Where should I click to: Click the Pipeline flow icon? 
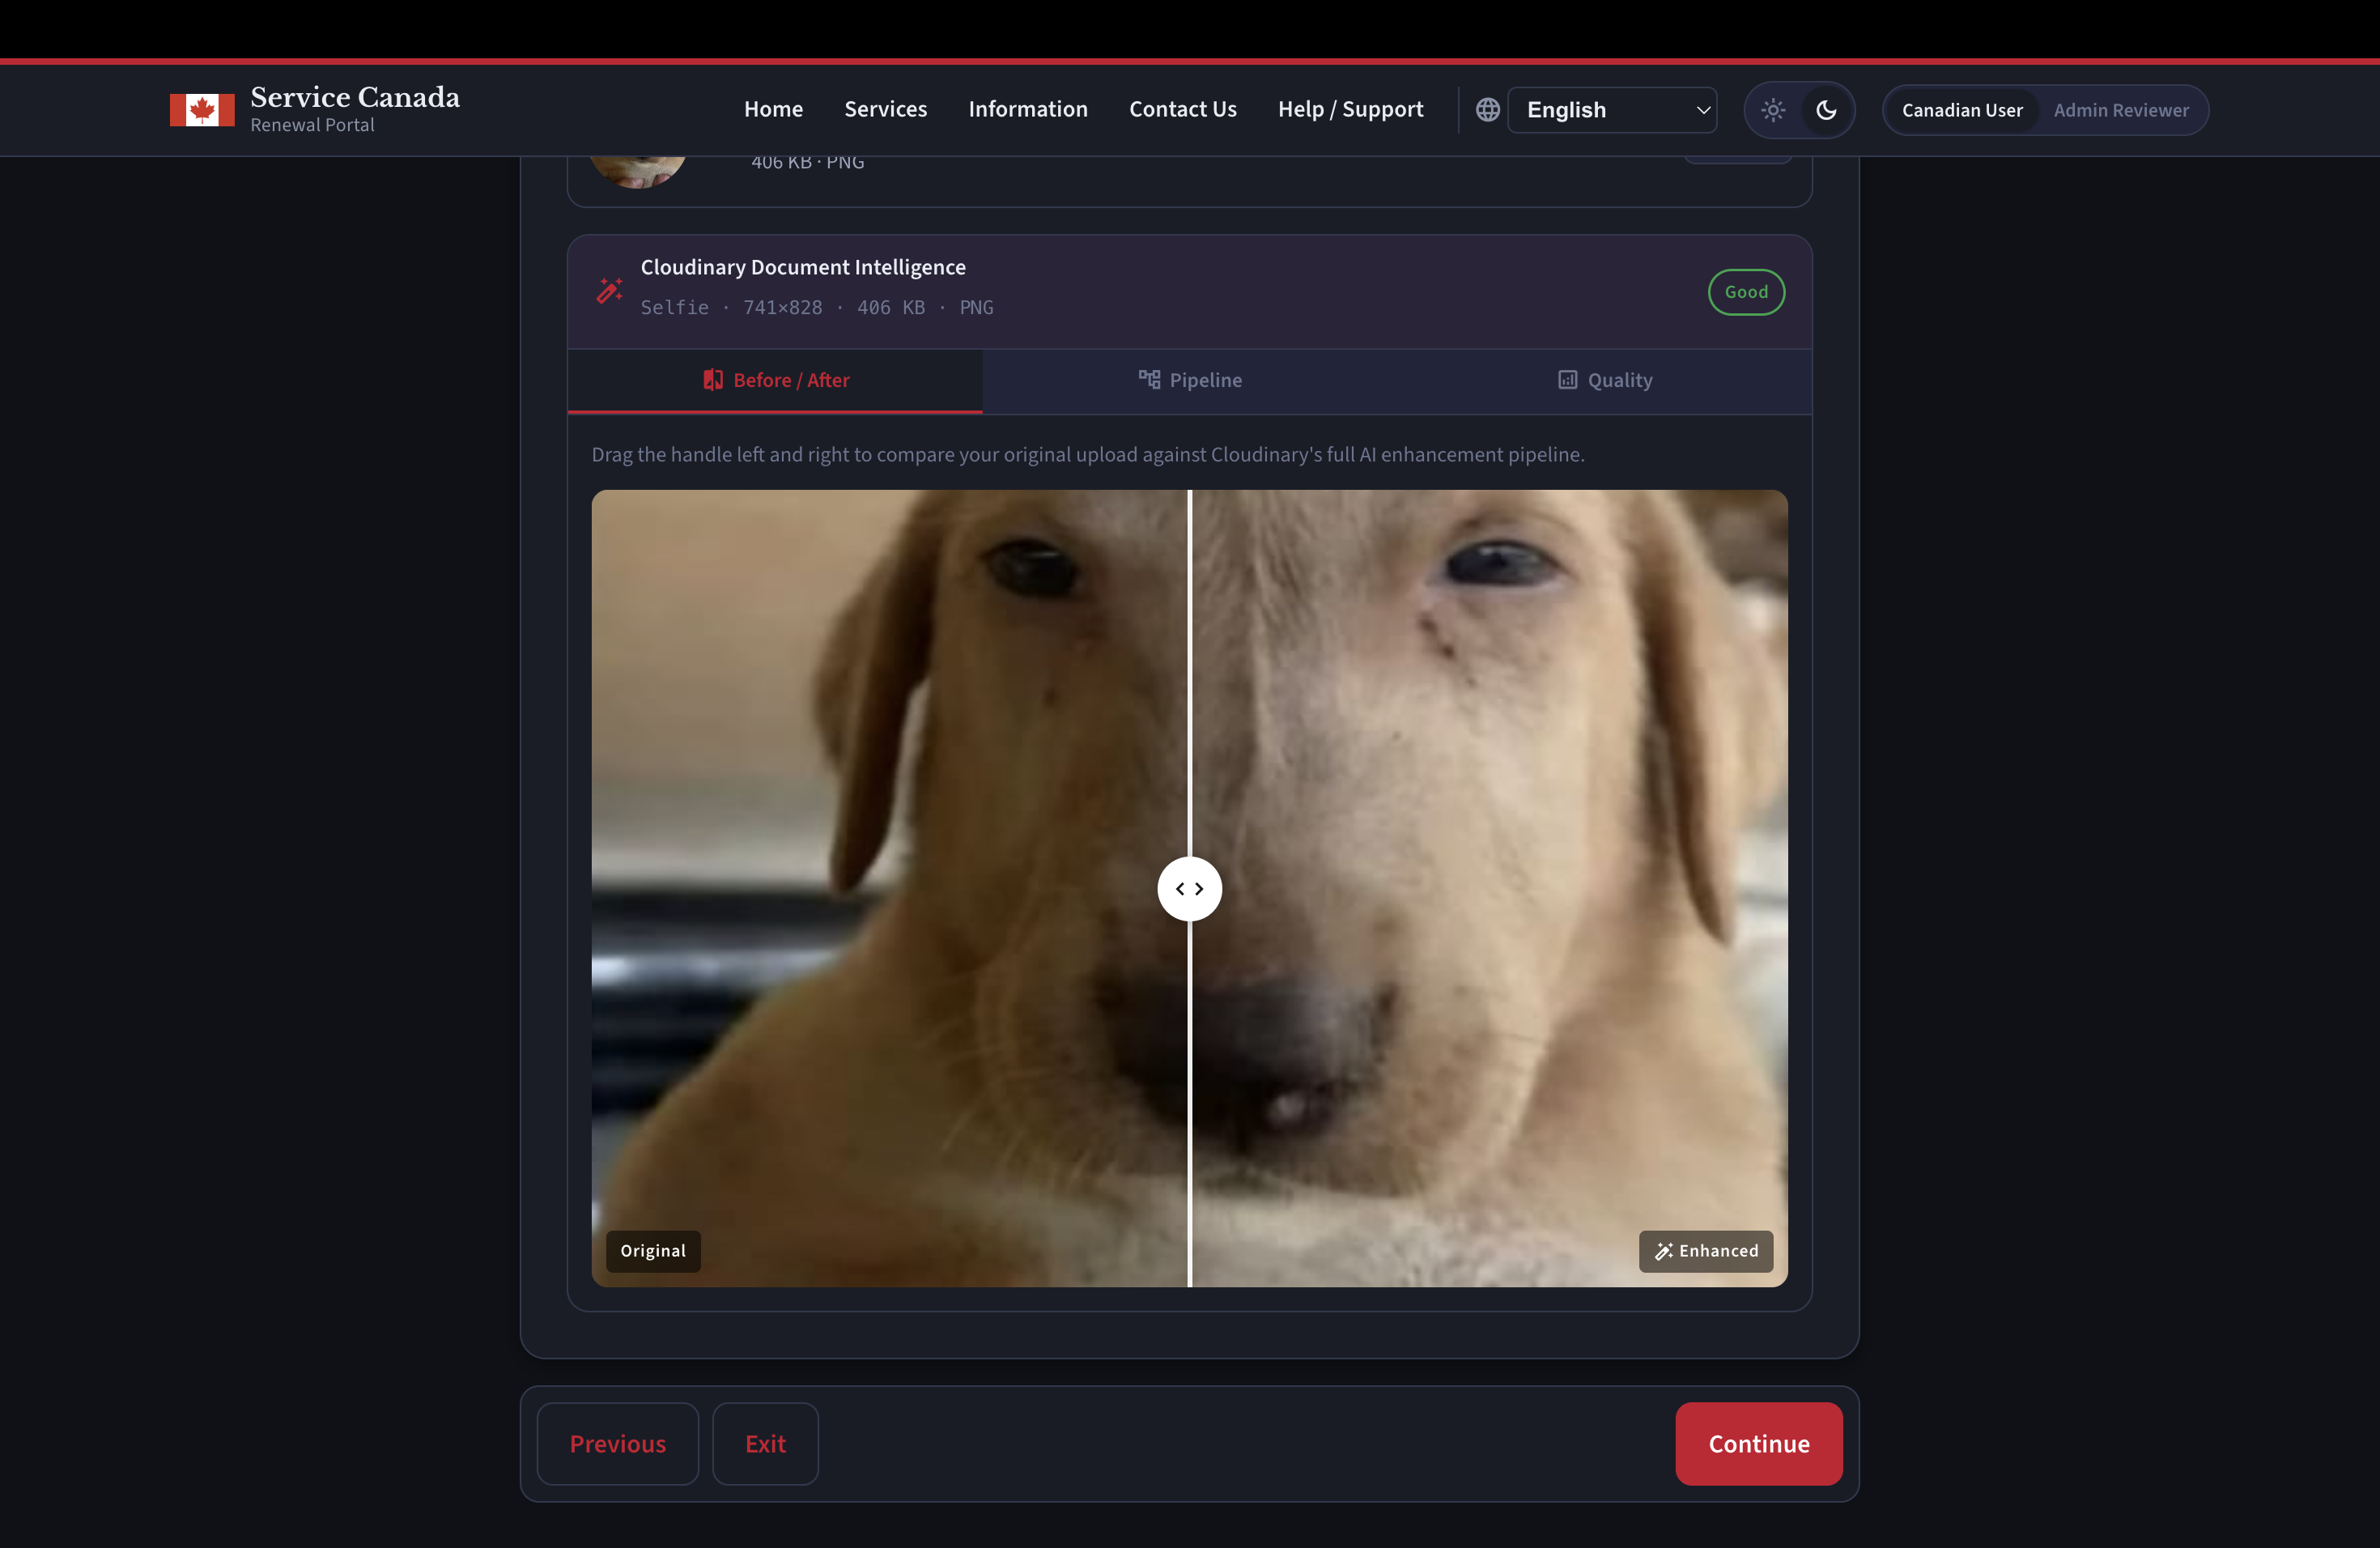1149,380
